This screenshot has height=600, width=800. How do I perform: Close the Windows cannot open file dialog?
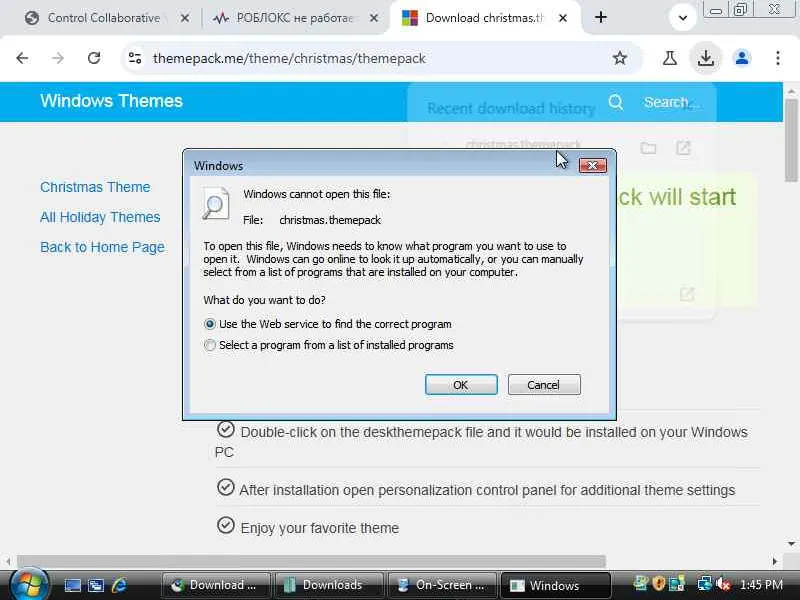pyautogui.click(x=592, y=165)
